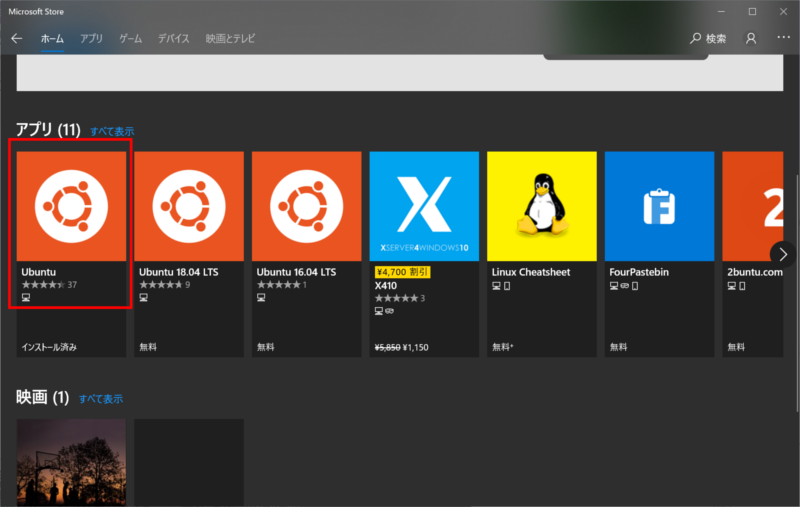800x507 pixels.
Task: Open the Ubuntu 18.04 LTS app icon
Action: coord(189,206)
